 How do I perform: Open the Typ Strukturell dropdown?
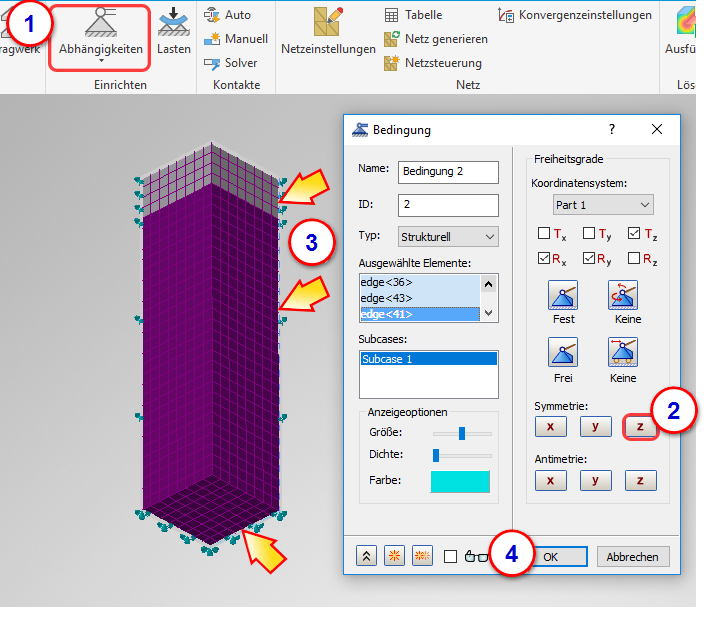click(x=448, y=237)
